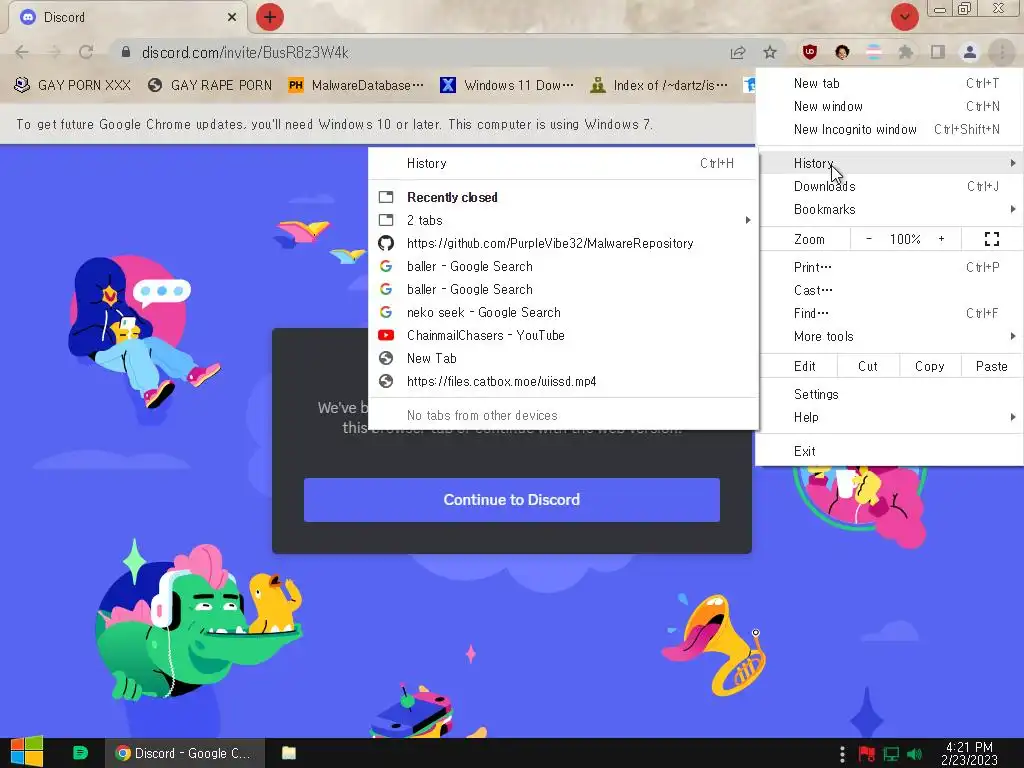Show hidden tray icons via dots
The height and width of the screenshot is (768, 1024).
click(x=842, y=754)
